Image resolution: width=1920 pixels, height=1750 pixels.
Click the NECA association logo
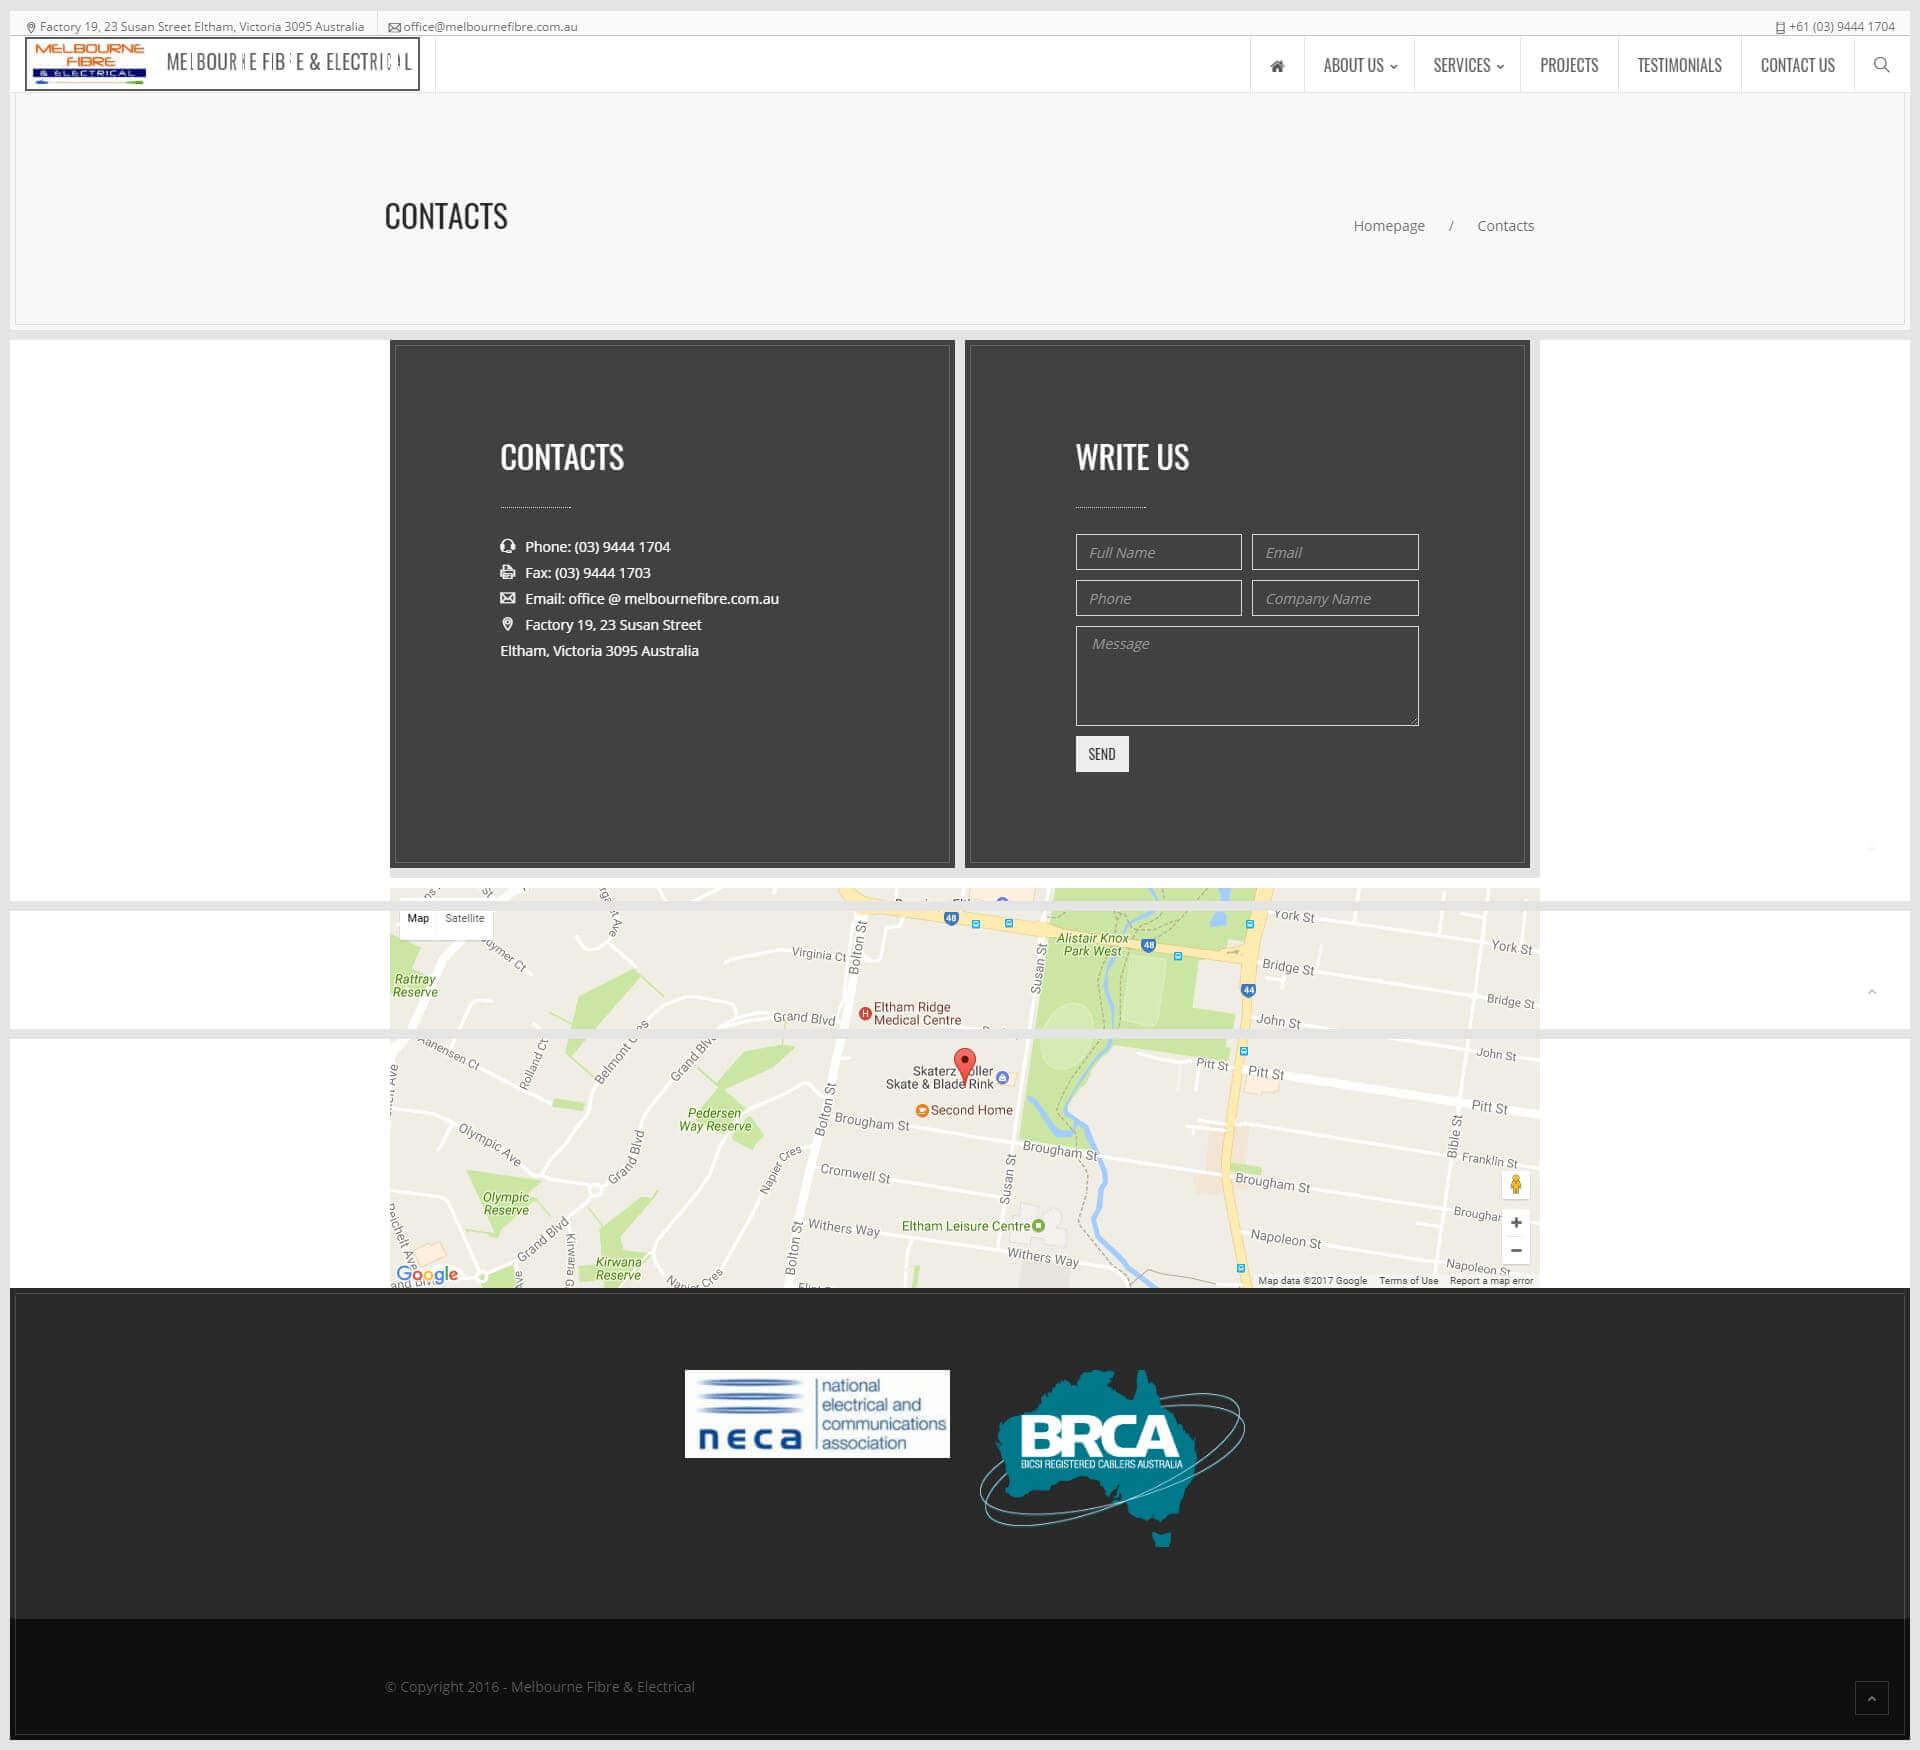[x=817, y=1414]
